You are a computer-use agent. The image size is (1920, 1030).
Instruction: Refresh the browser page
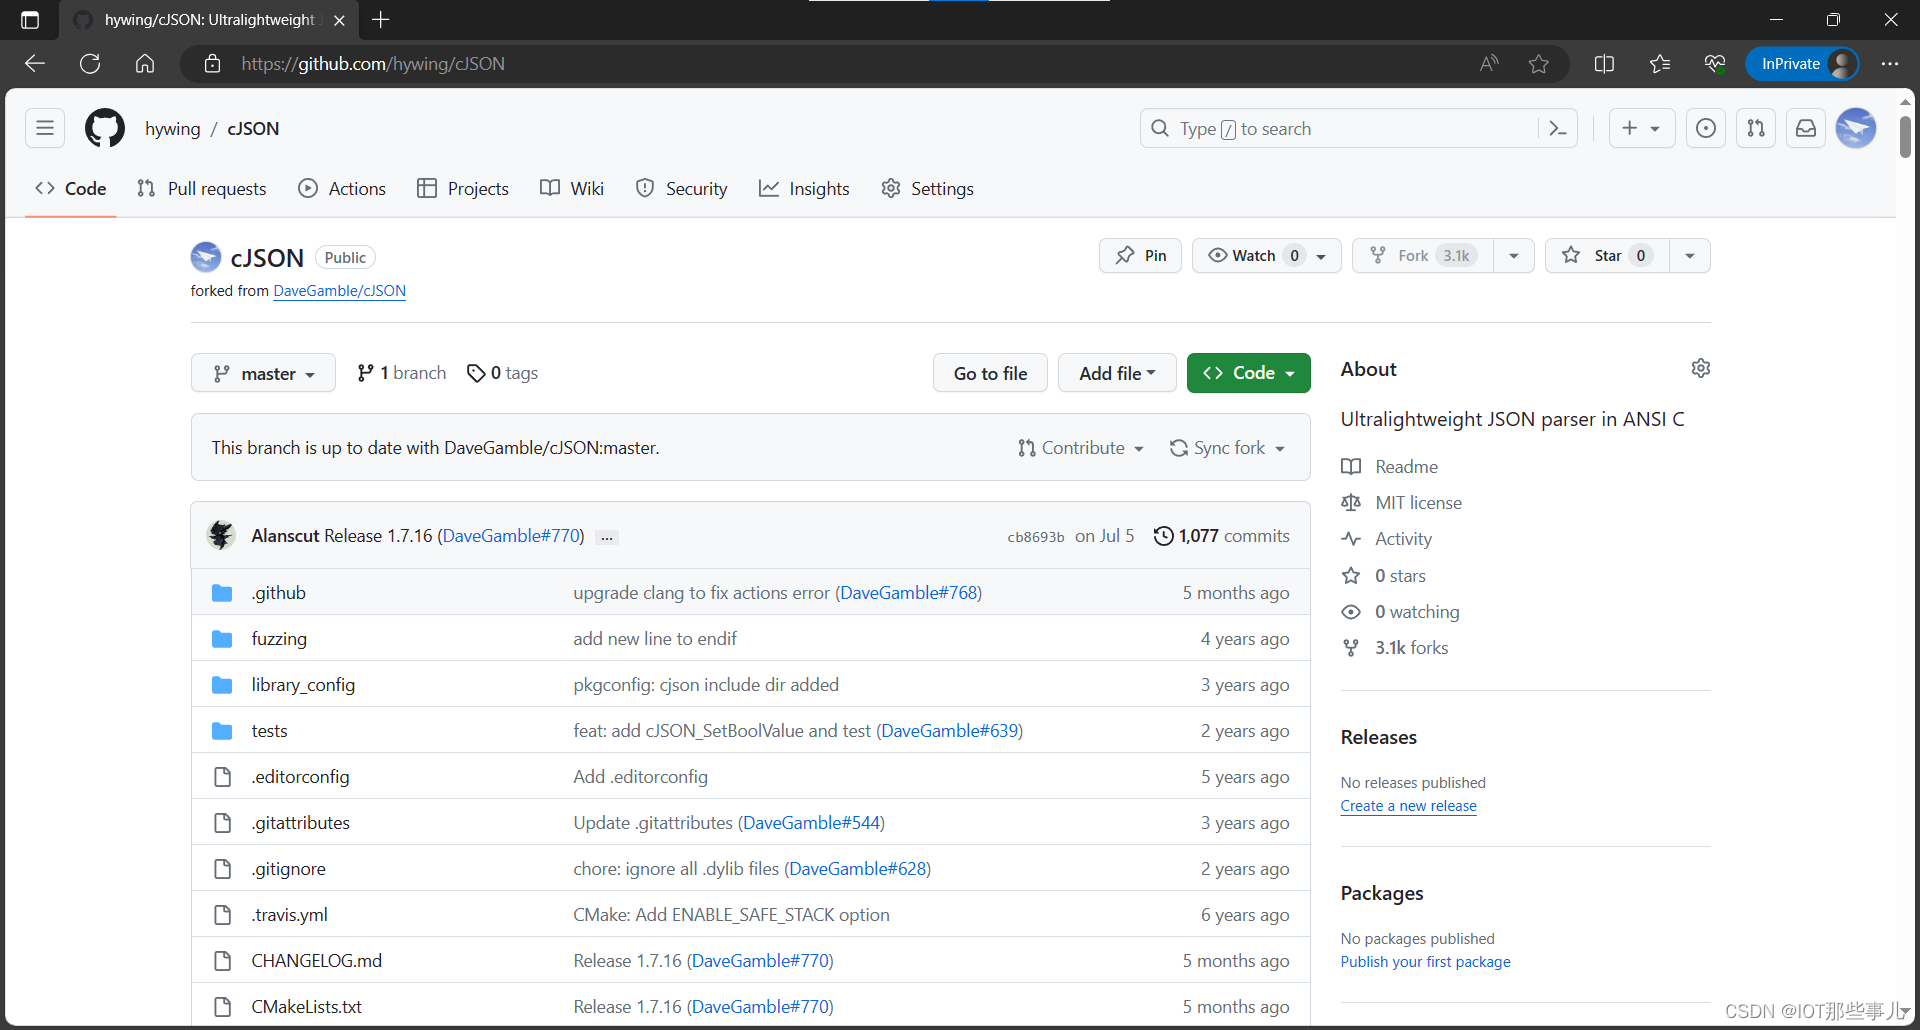[90, 64]
